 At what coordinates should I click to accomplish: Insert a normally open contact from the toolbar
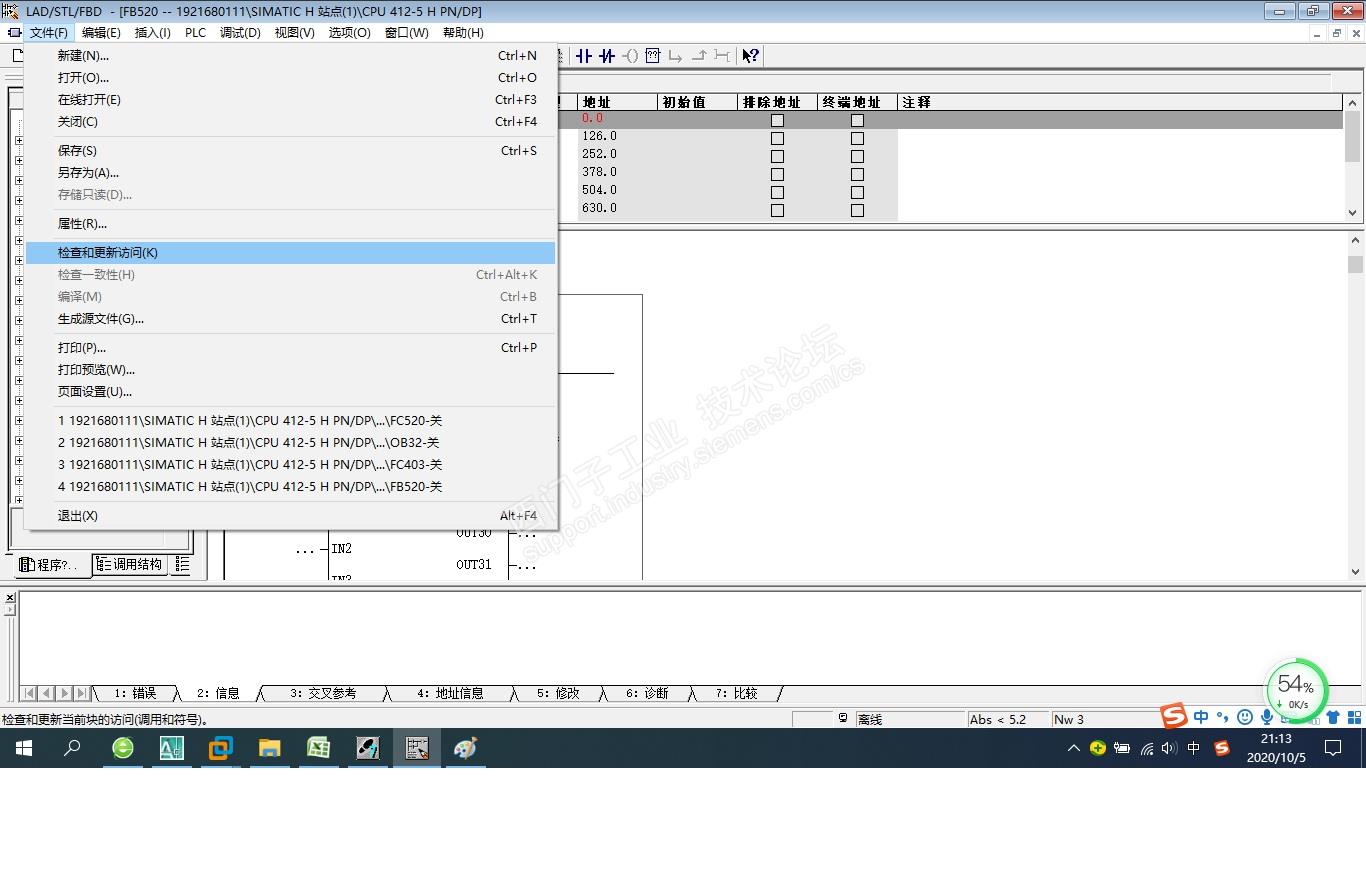584,56
